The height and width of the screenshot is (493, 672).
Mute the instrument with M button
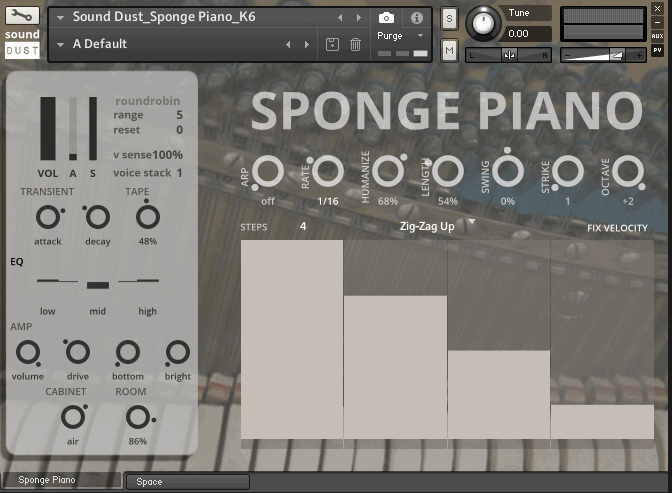tap(449, 51)
